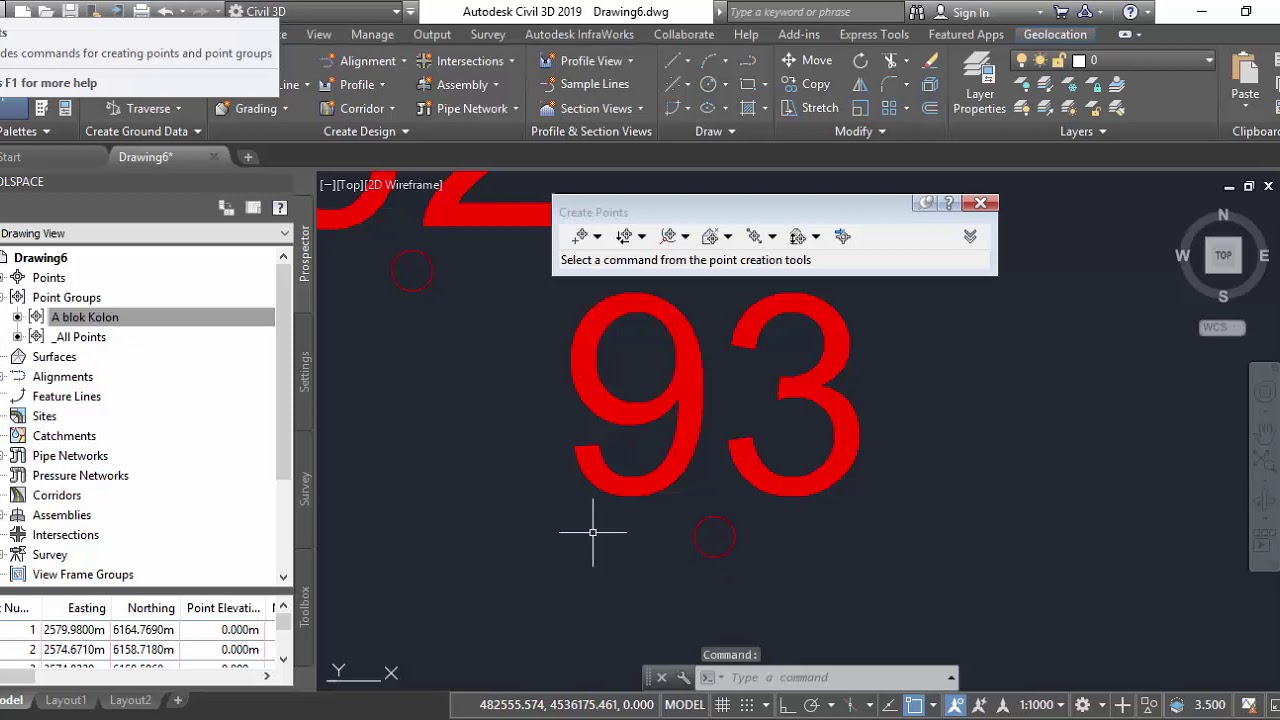Image resolution: width=1280 pixels, height=720 pixels.
Task: Click the Easting column header
Action: pos(86,608)
